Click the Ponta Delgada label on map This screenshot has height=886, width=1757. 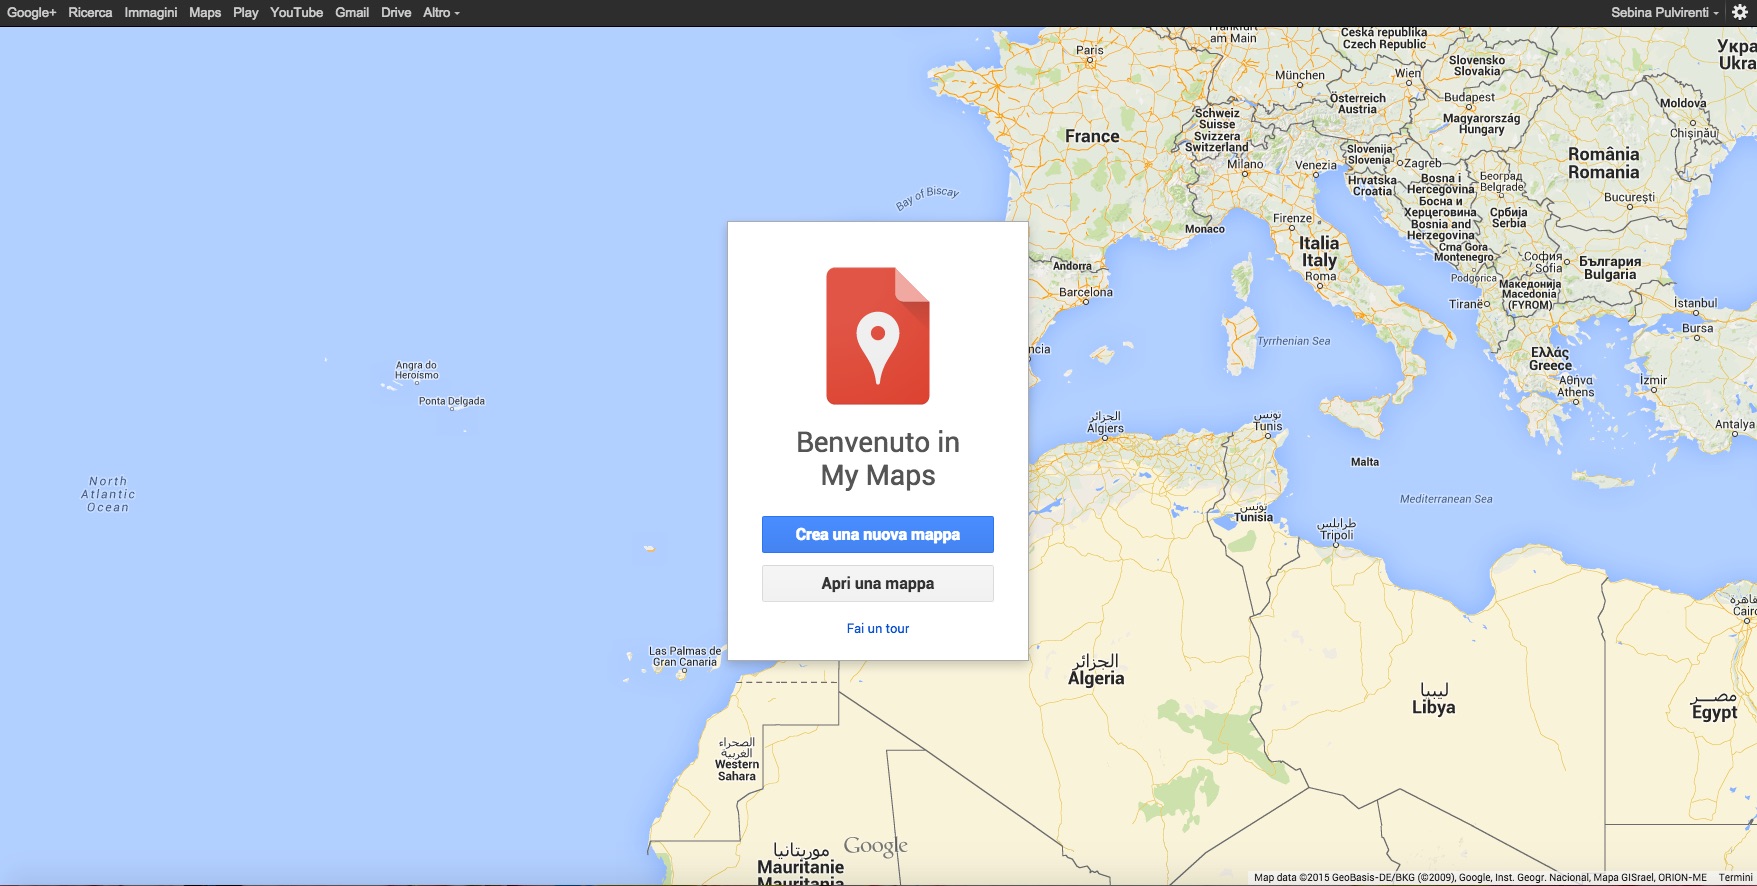452,401
